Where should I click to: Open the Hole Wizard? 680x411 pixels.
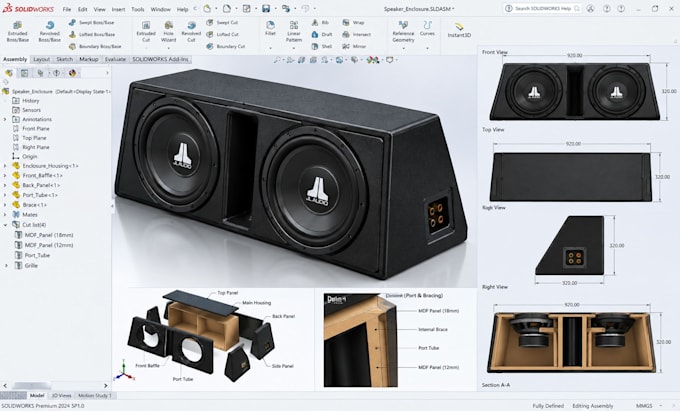168,31
